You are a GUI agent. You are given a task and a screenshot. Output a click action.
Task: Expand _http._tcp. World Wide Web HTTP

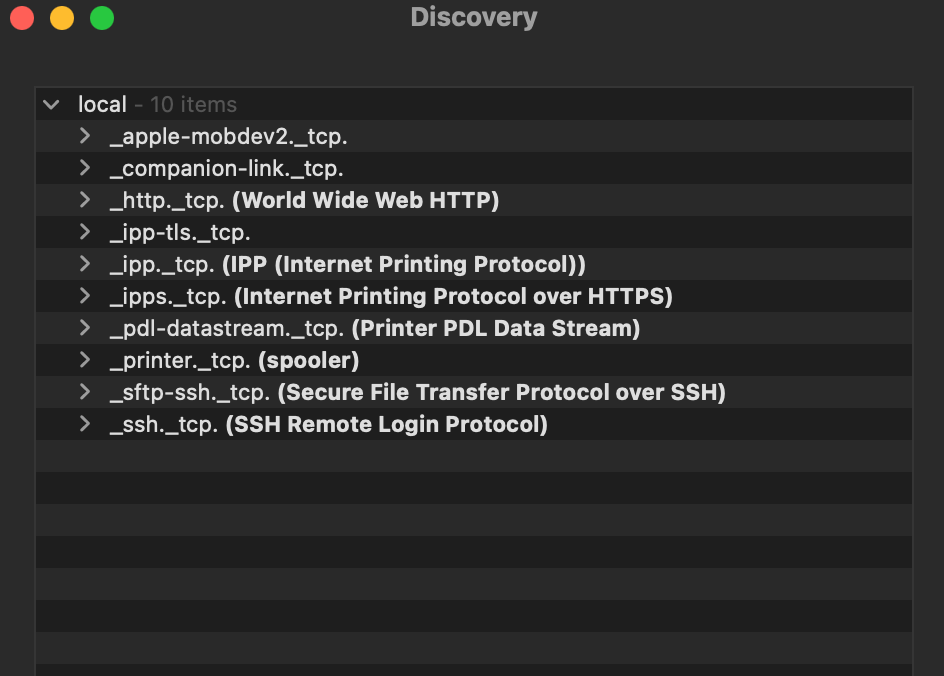pos(85,200)
